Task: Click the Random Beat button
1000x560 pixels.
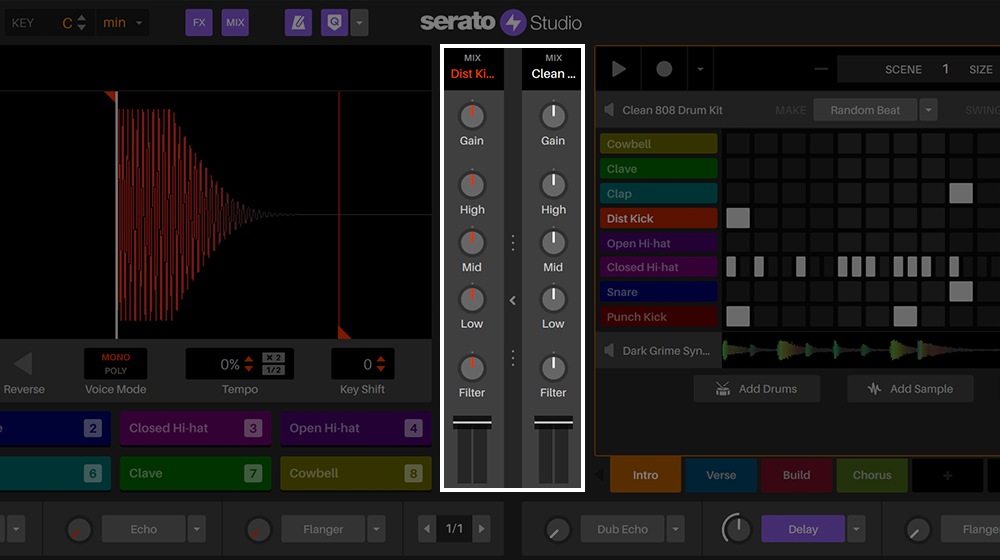Action: point(865,110)
